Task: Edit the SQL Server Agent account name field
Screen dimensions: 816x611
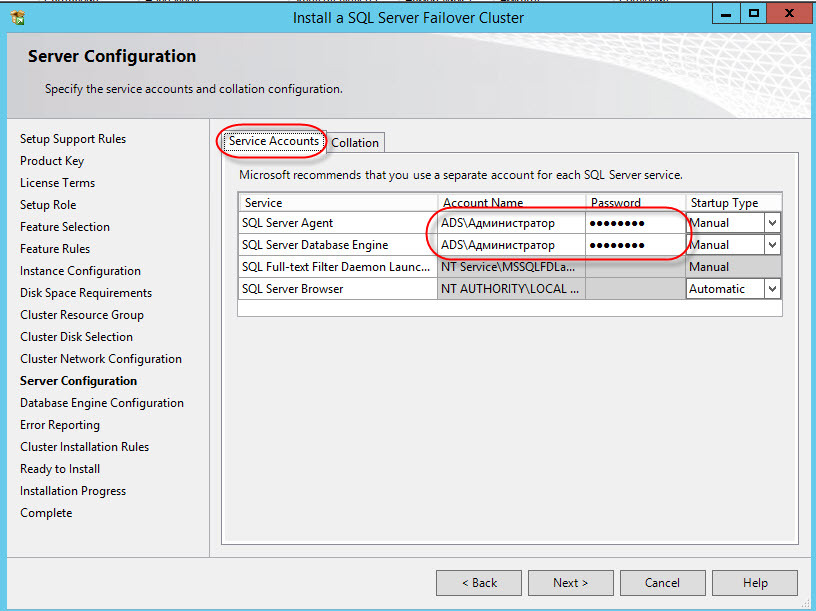Action: tap(510, 223)
